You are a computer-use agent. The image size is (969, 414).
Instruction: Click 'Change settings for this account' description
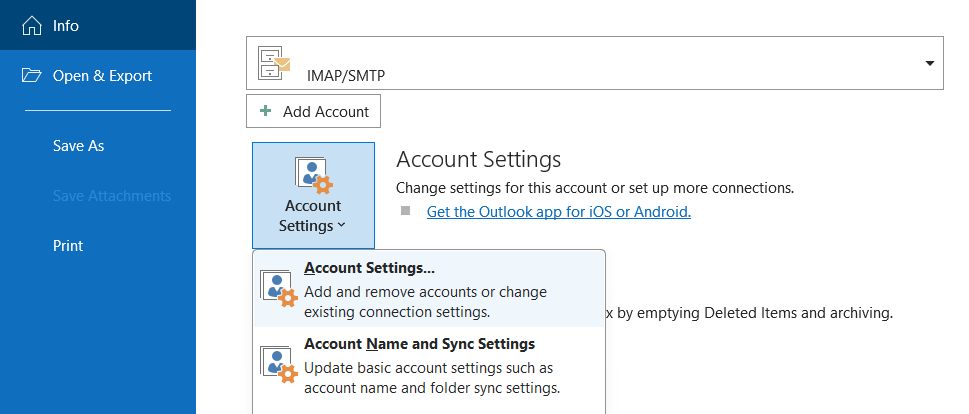(595, 187)
